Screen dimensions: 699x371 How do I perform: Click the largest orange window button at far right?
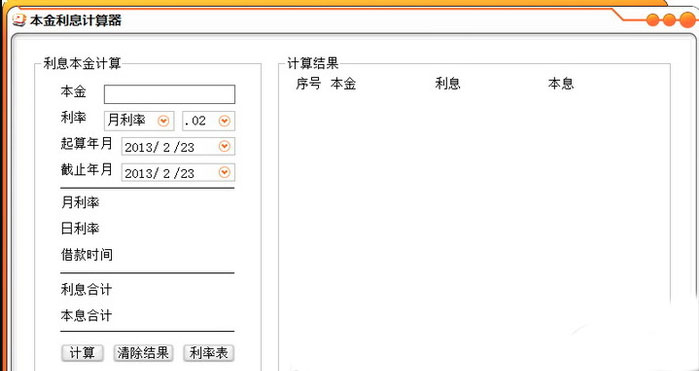[688, 20]
